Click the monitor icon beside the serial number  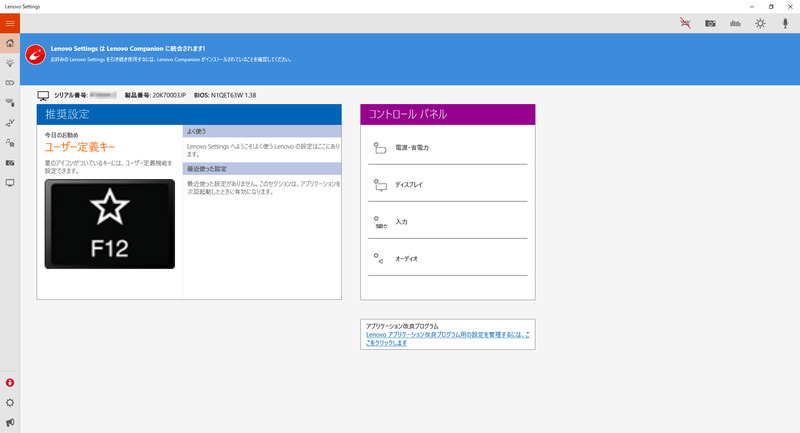(43, 95)
